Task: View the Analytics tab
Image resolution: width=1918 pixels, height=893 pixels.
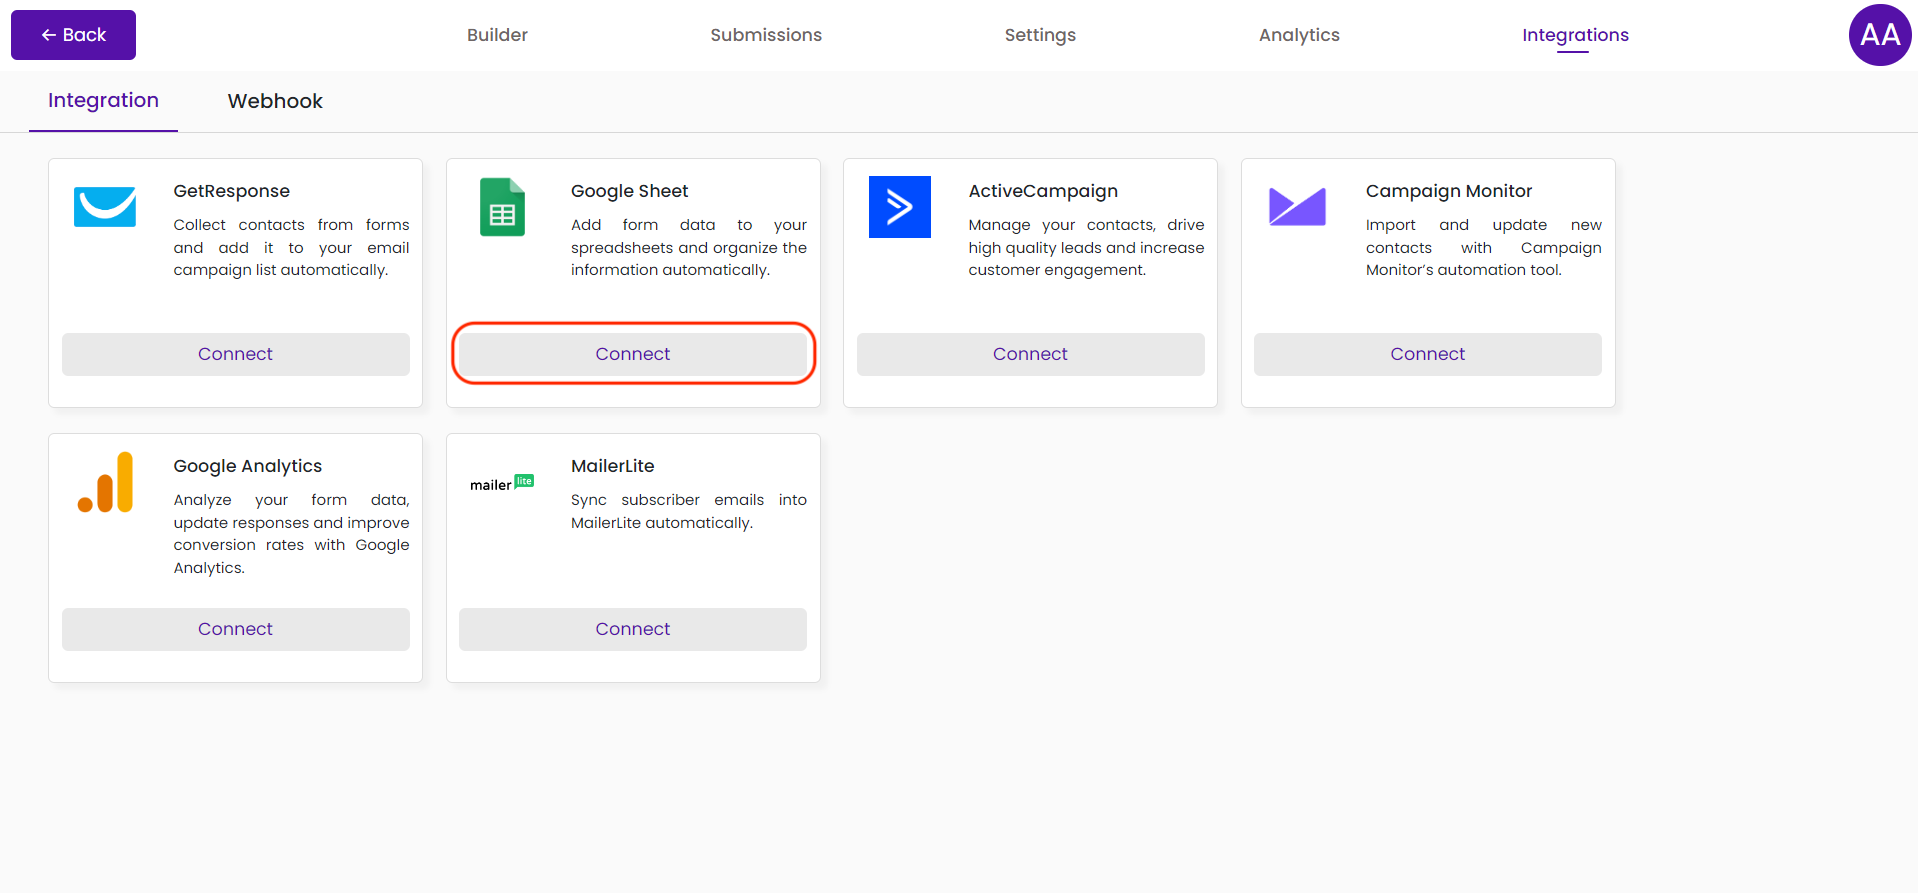Action: pos(1299,35)
